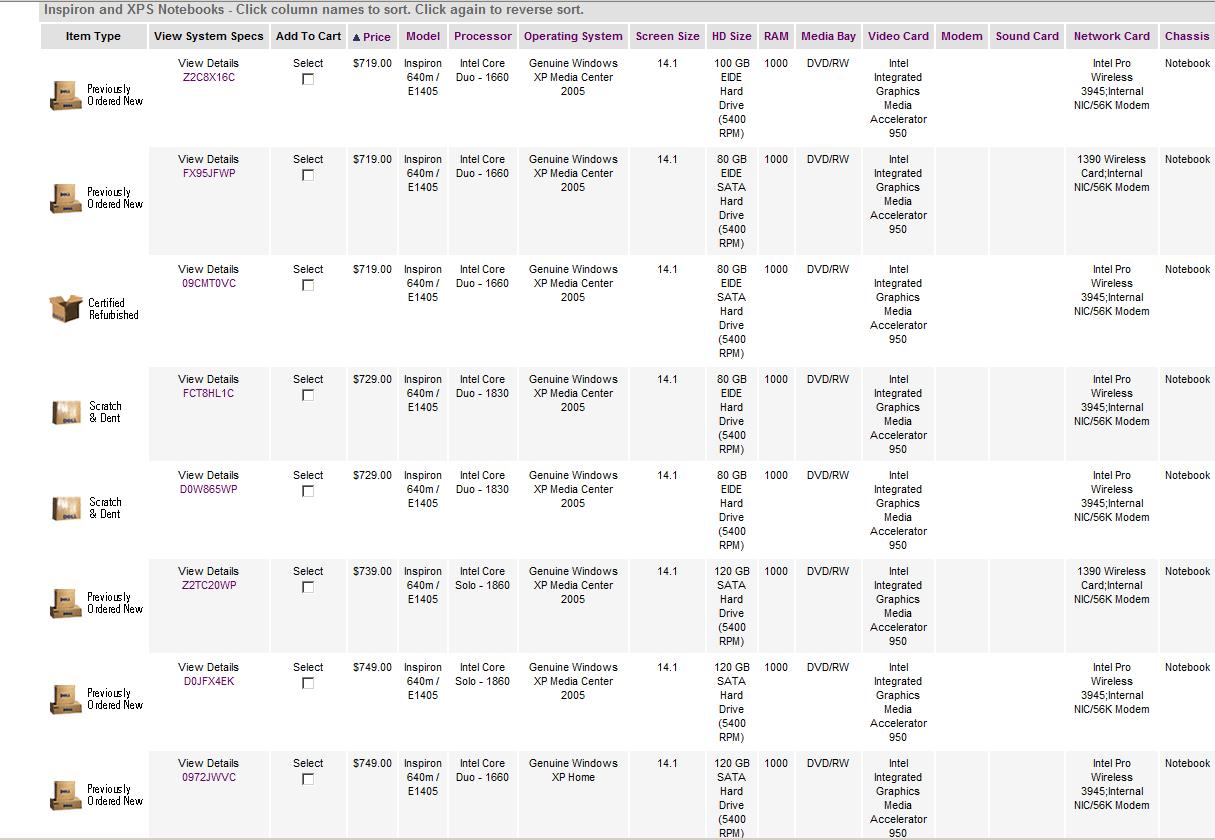Sort by the Video Card column

point(898,36)
